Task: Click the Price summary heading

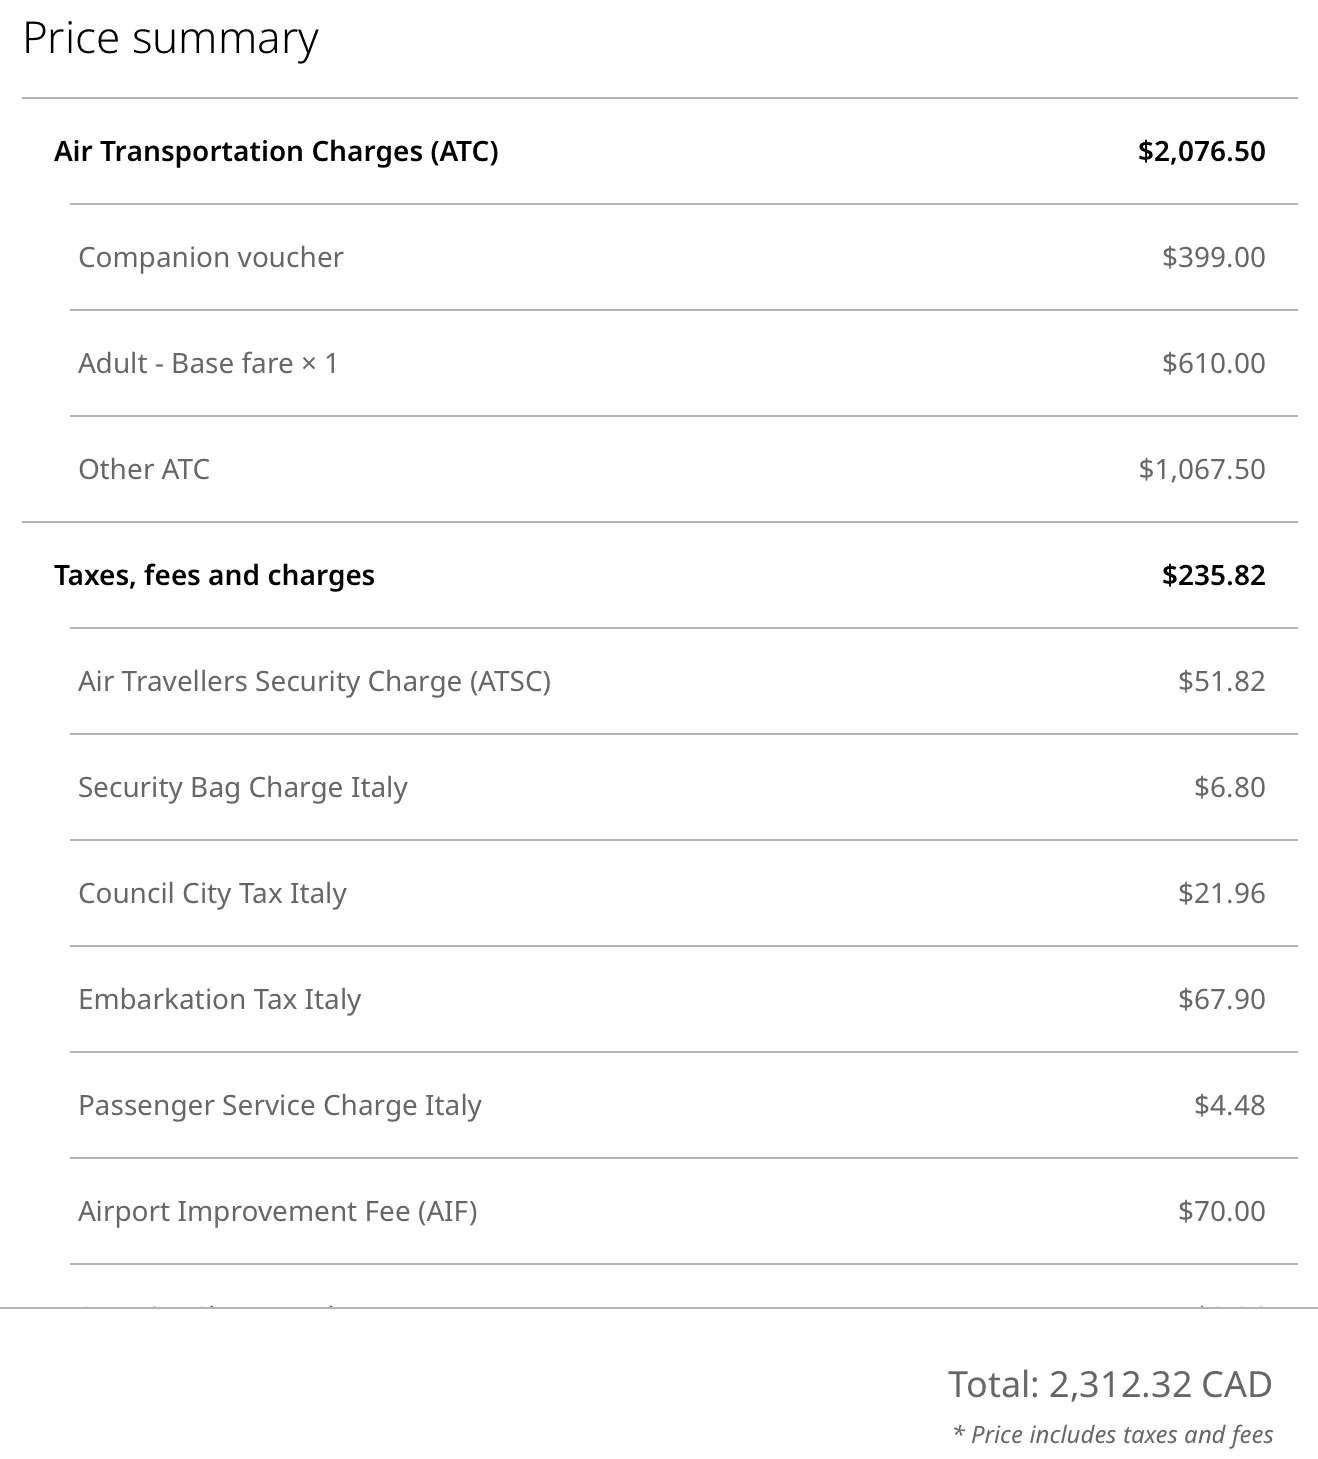Action: pos(170,39)
